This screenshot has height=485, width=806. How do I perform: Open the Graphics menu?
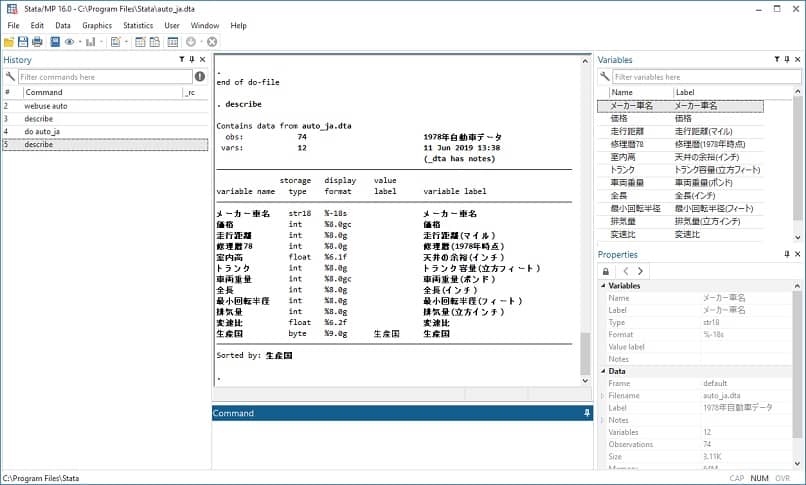point(97,25)
